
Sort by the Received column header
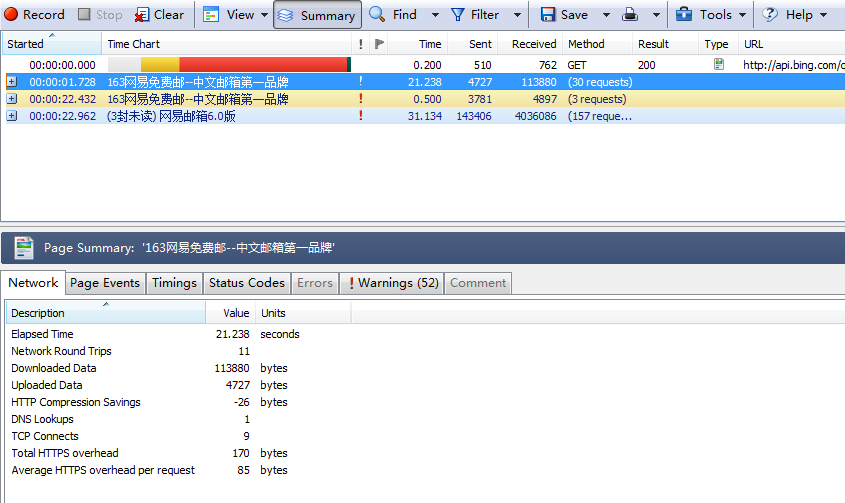click(x=534, y=44)
